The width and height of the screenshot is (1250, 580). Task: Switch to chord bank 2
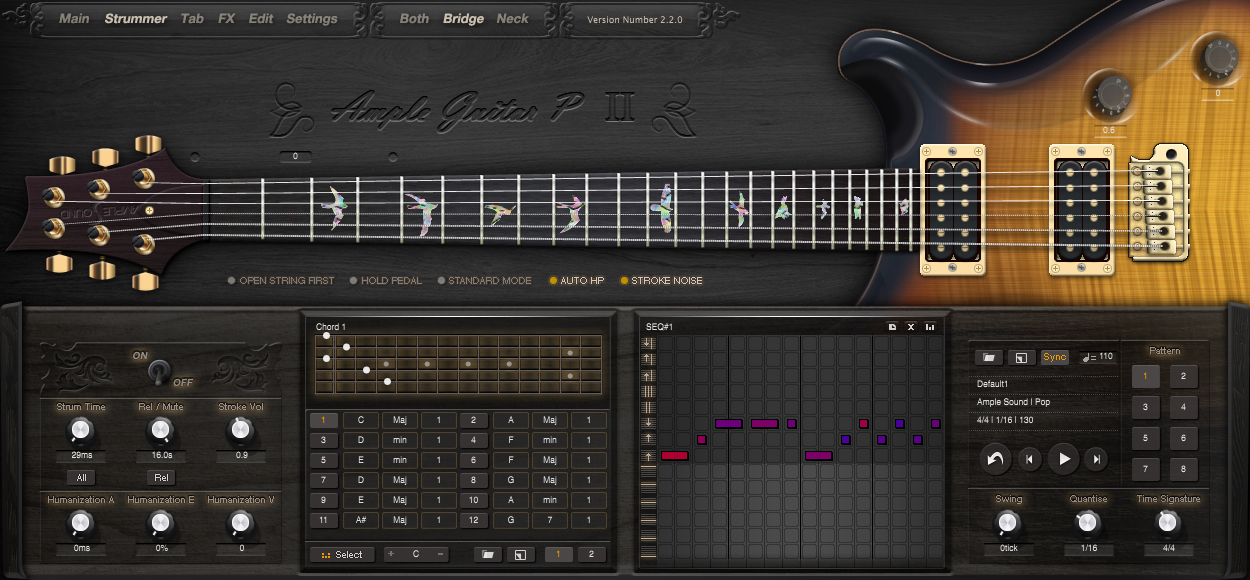(x=591, y=554)
